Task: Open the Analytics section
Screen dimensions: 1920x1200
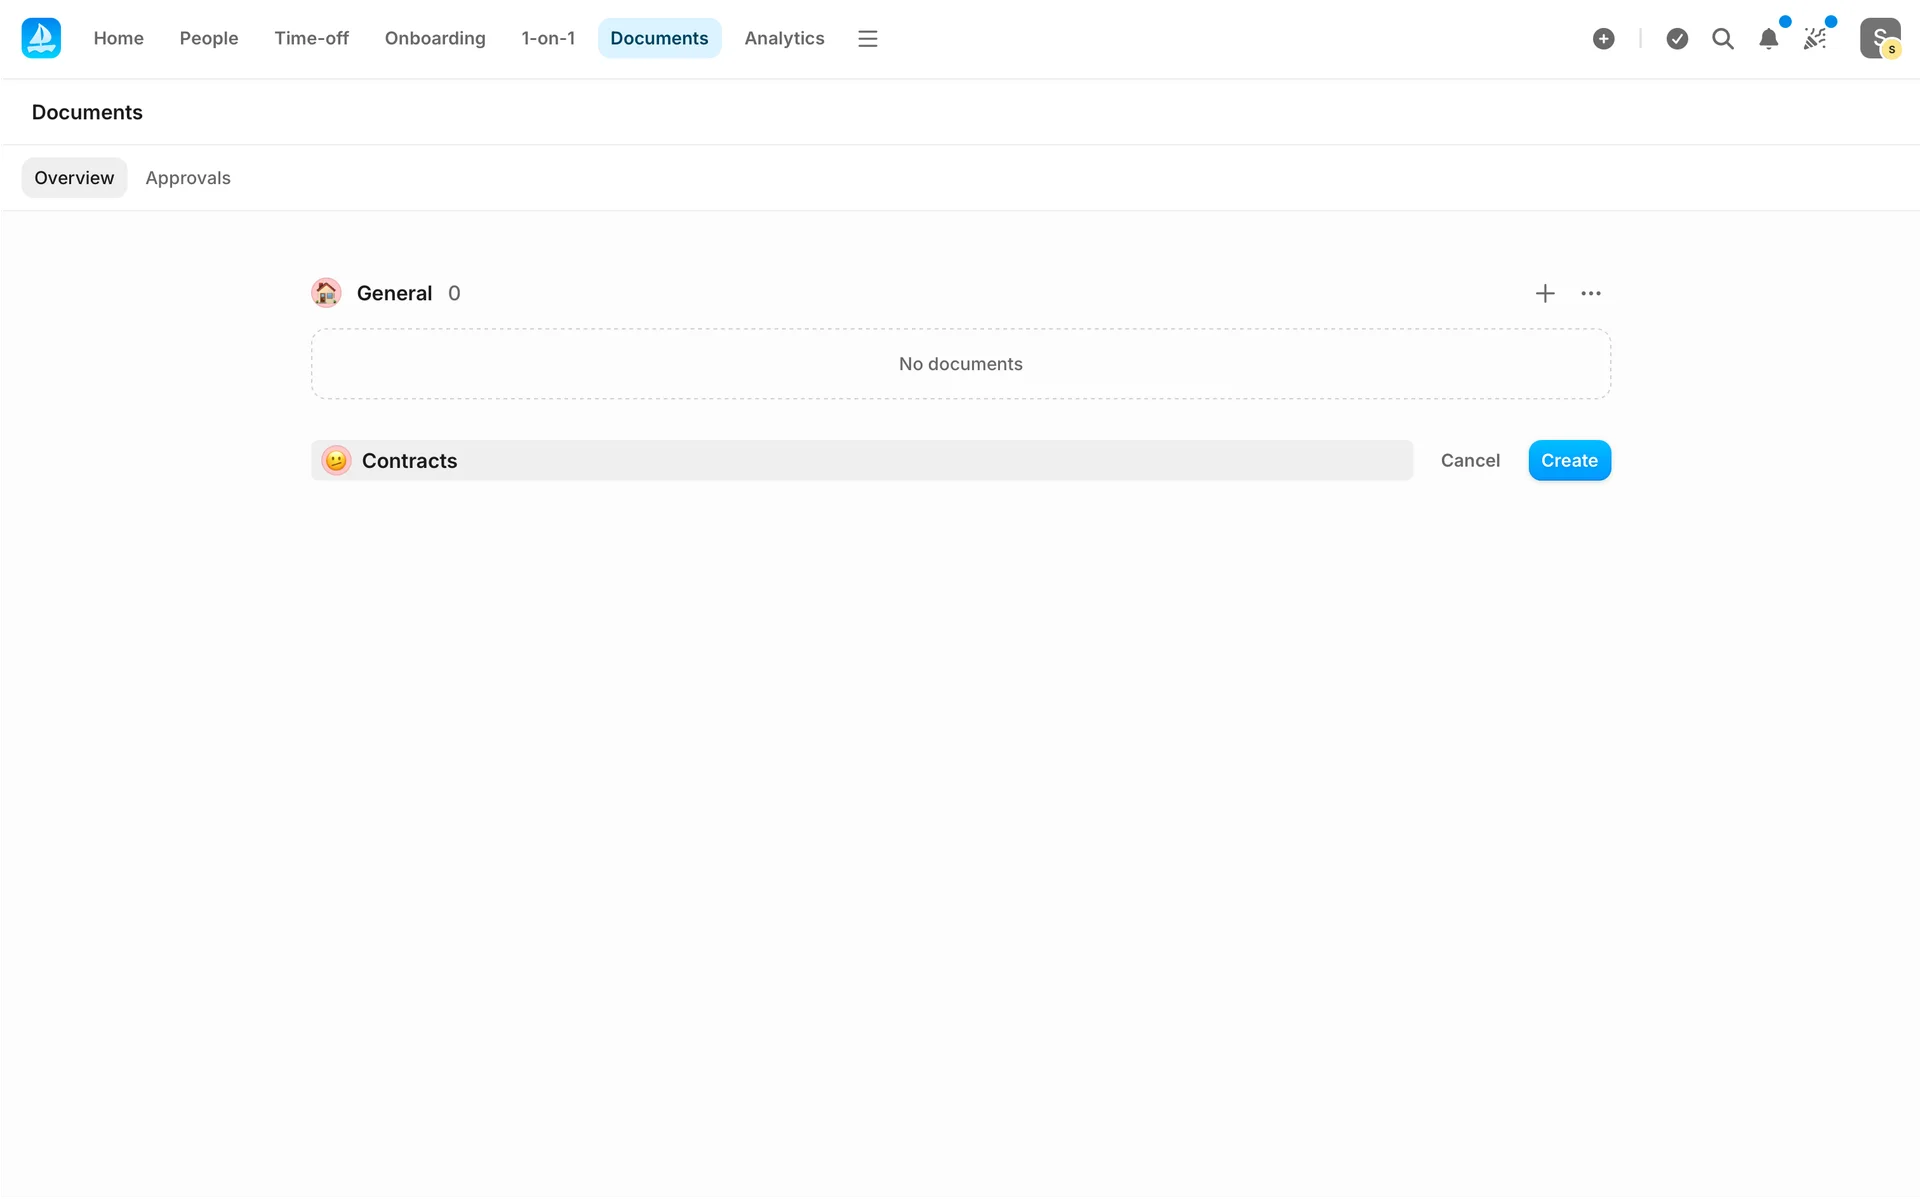Action: (x=784, y=38)
